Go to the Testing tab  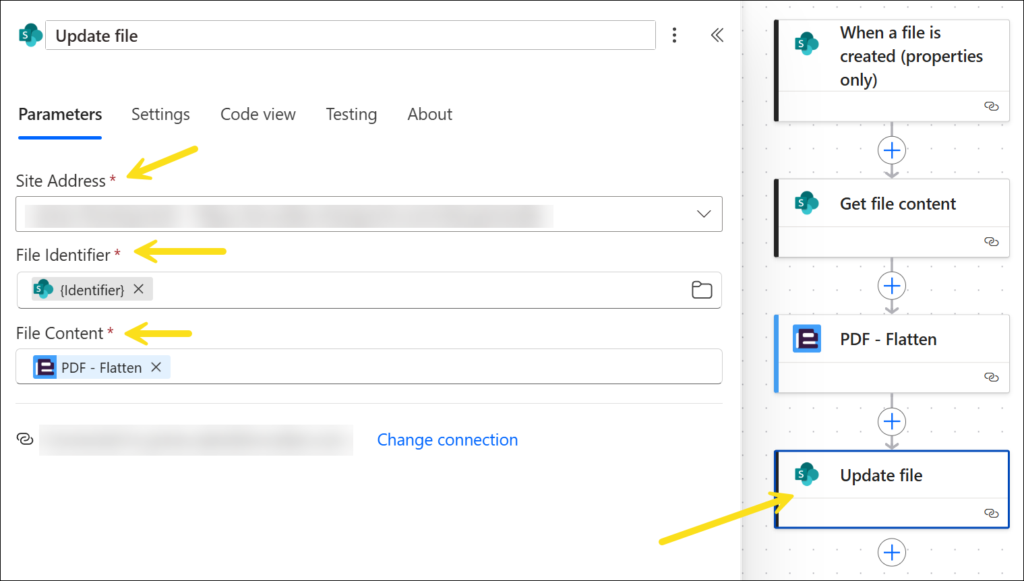(351, 114)
